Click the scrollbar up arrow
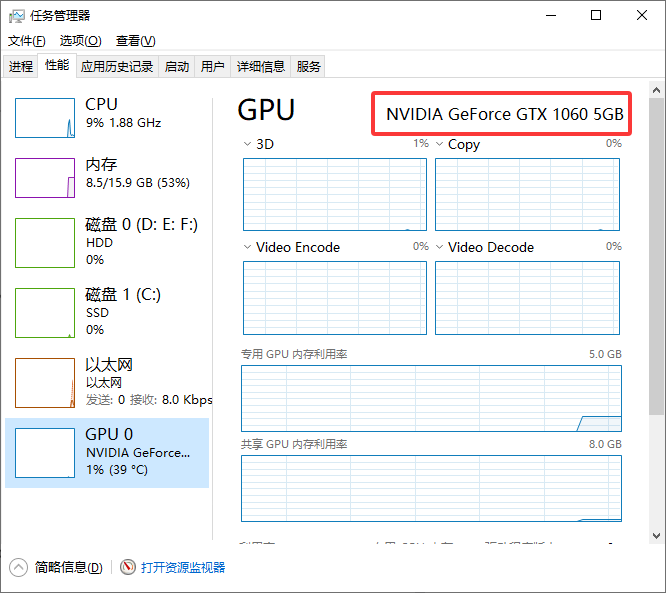 coord(656,90)
